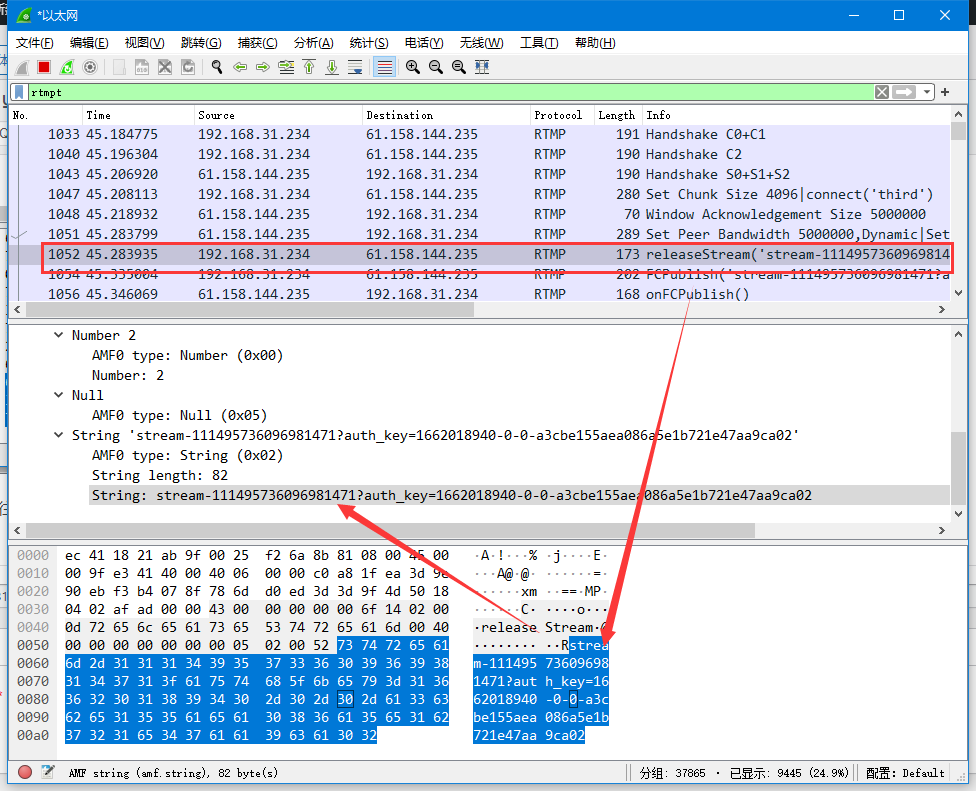Sort by the No. column header
This screenshot has width=976, height=791.
tap(46, 115)
